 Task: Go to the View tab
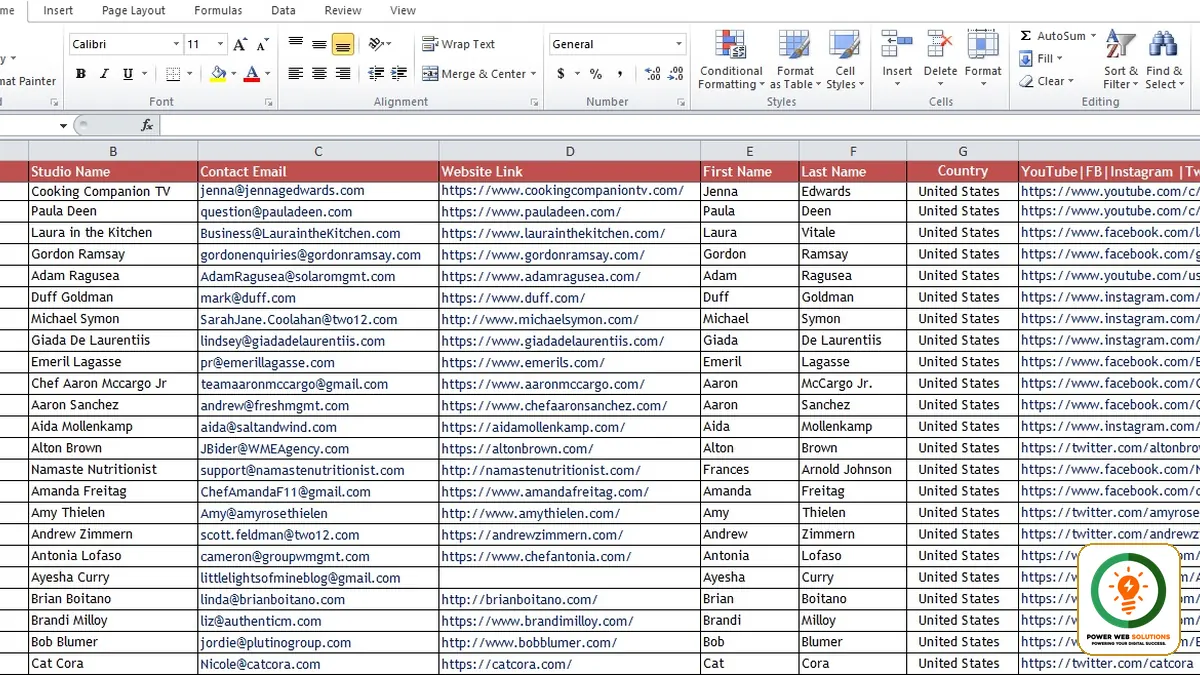pos(403,11)
